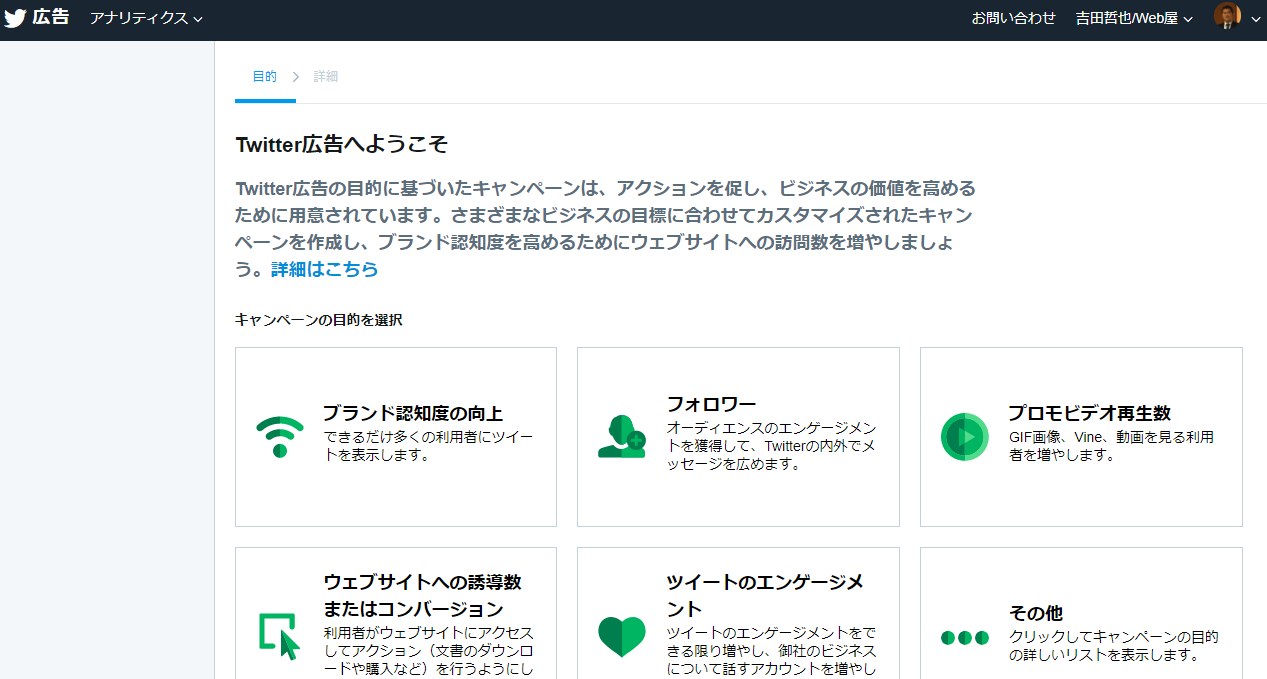Open the アナリティクス dropdown menu
Image resolution: width=1267 pixels, height=679 pixels.
[x=146, y=18]
